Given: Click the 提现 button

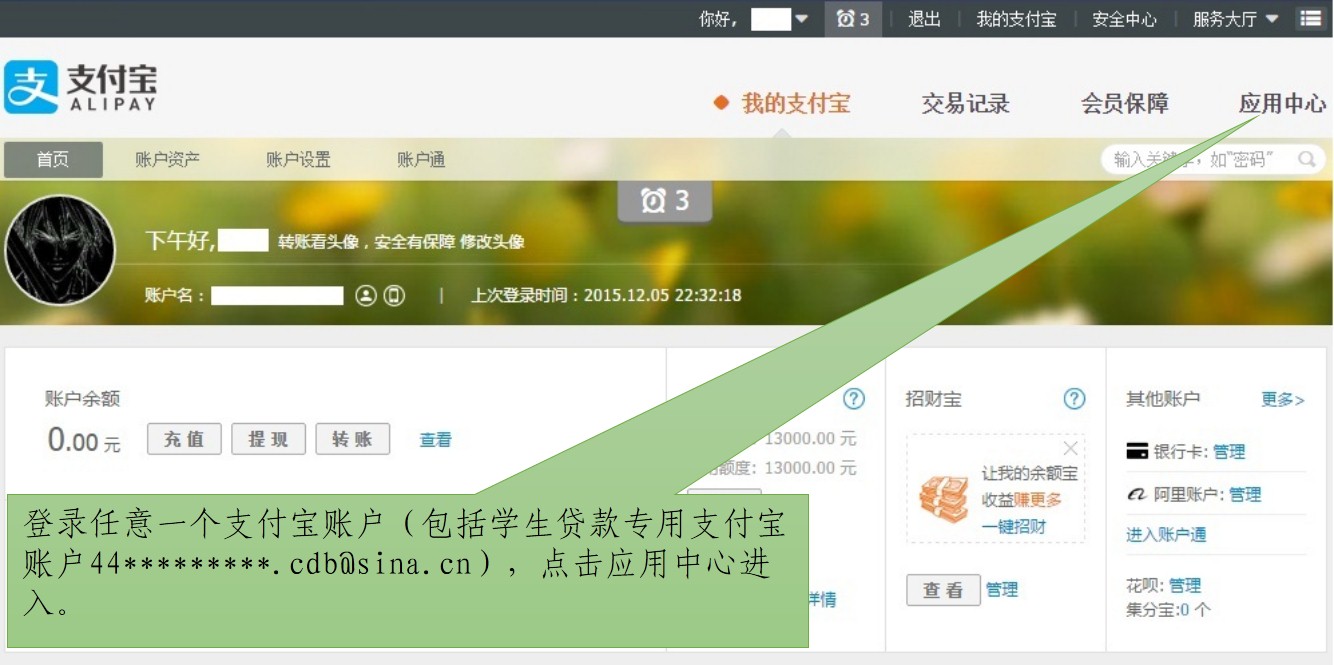Looking at the screenshot, I should (x=268, y=439).
